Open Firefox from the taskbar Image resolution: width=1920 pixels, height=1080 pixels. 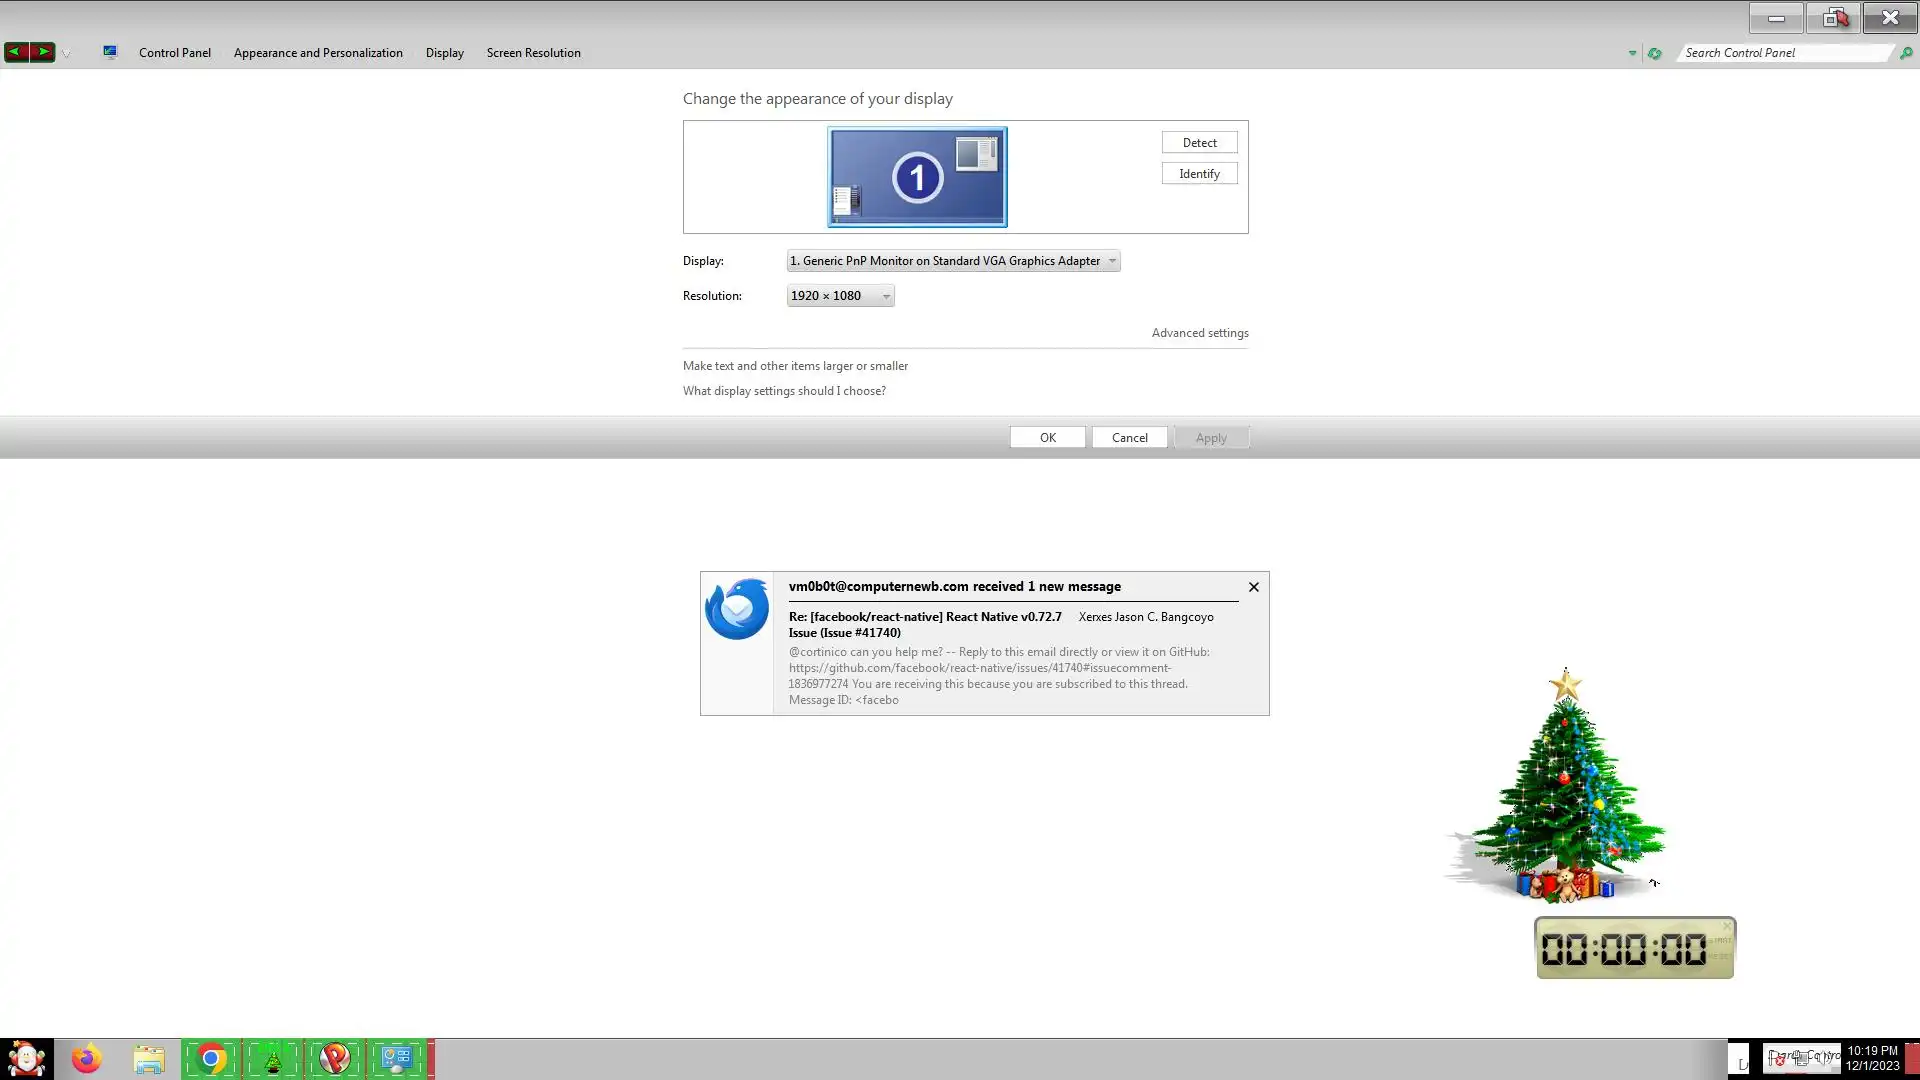click(x=87, y=1059)
